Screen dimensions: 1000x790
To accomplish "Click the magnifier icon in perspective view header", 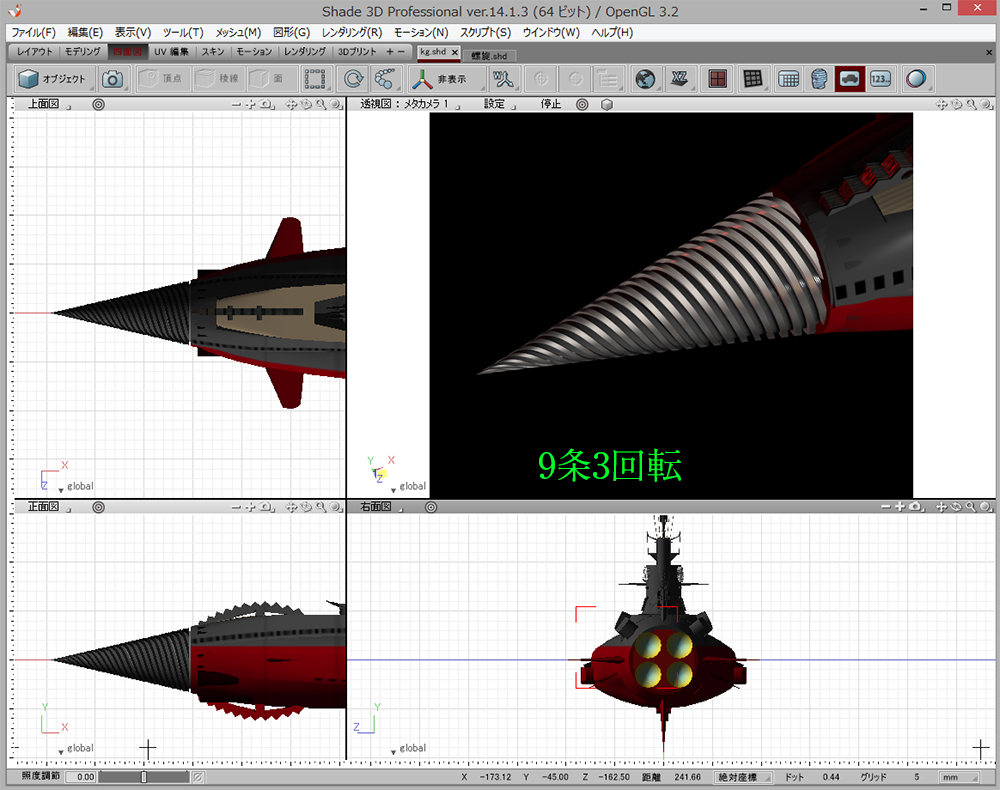I will tap(971, 105).
